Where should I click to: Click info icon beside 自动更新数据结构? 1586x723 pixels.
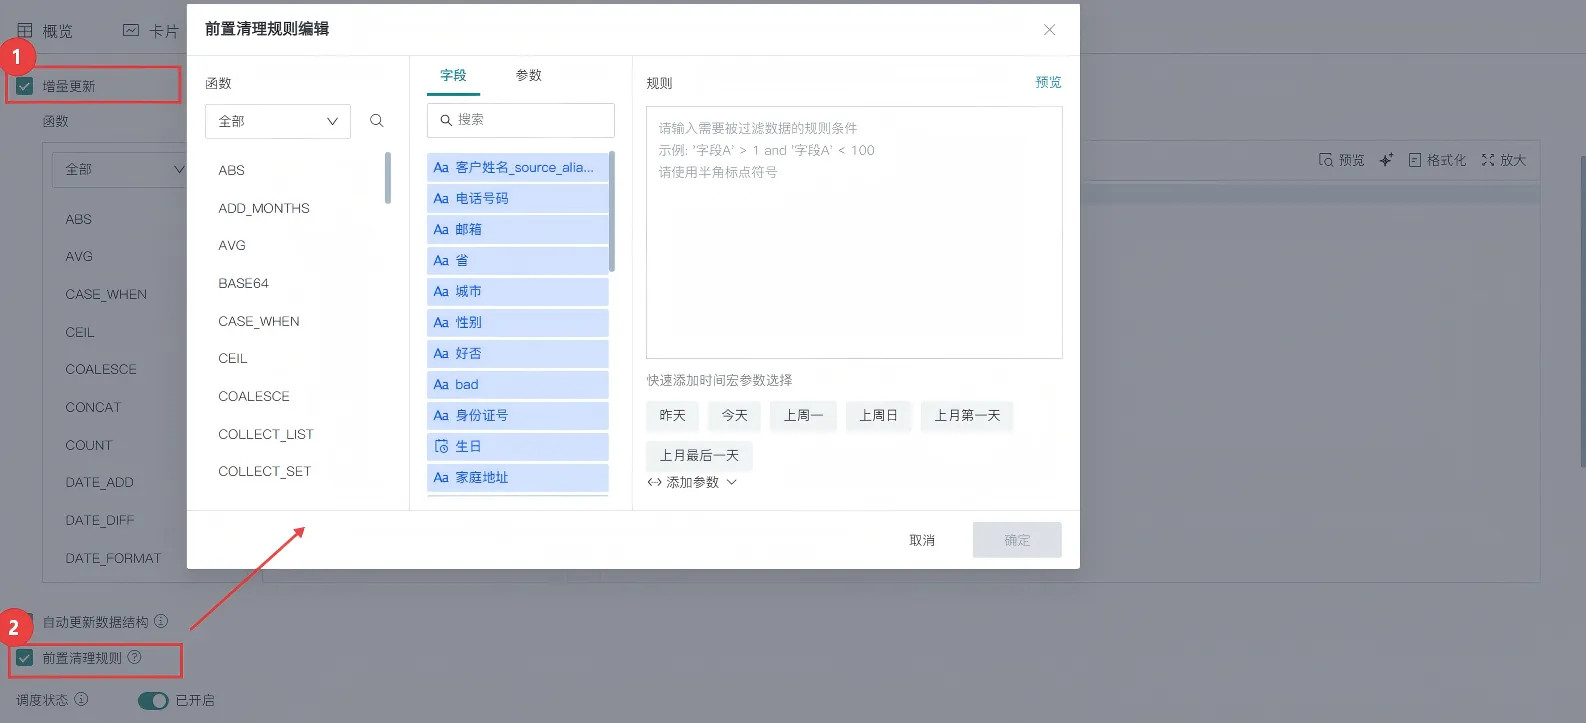point(161,621)
